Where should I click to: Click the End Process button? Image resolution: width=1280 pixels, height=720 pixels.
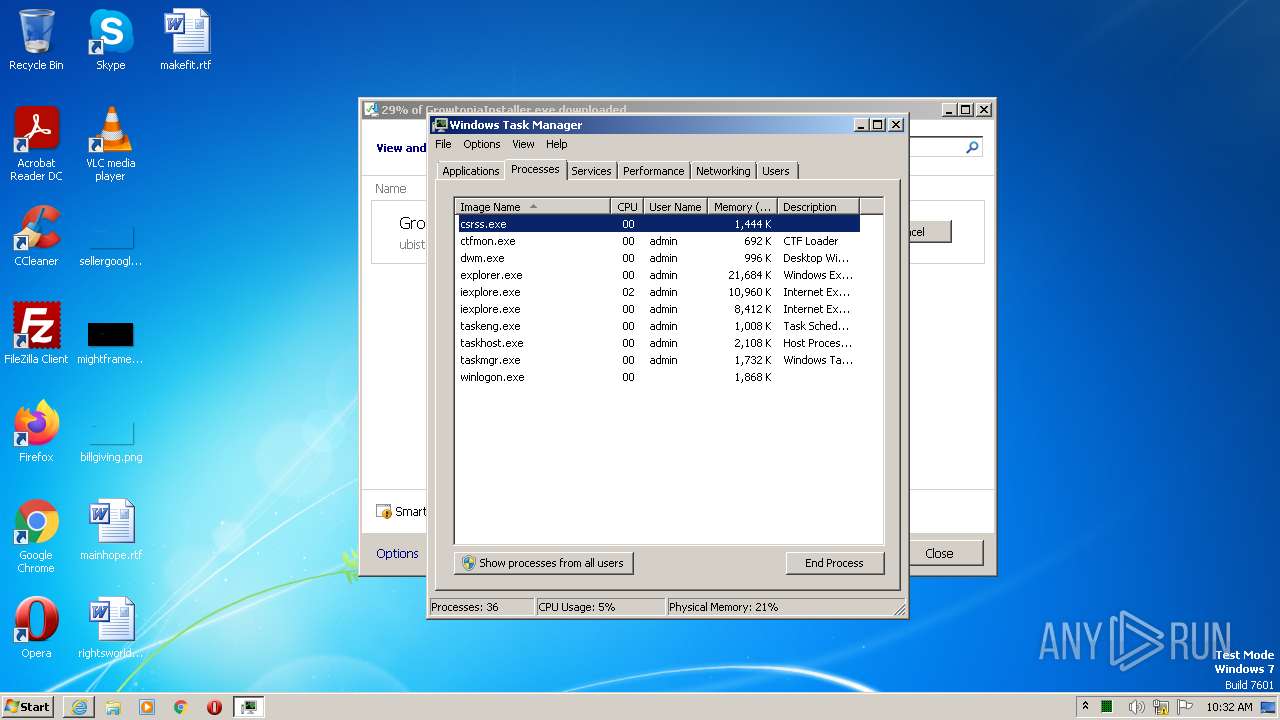click(x=834, y=563)
